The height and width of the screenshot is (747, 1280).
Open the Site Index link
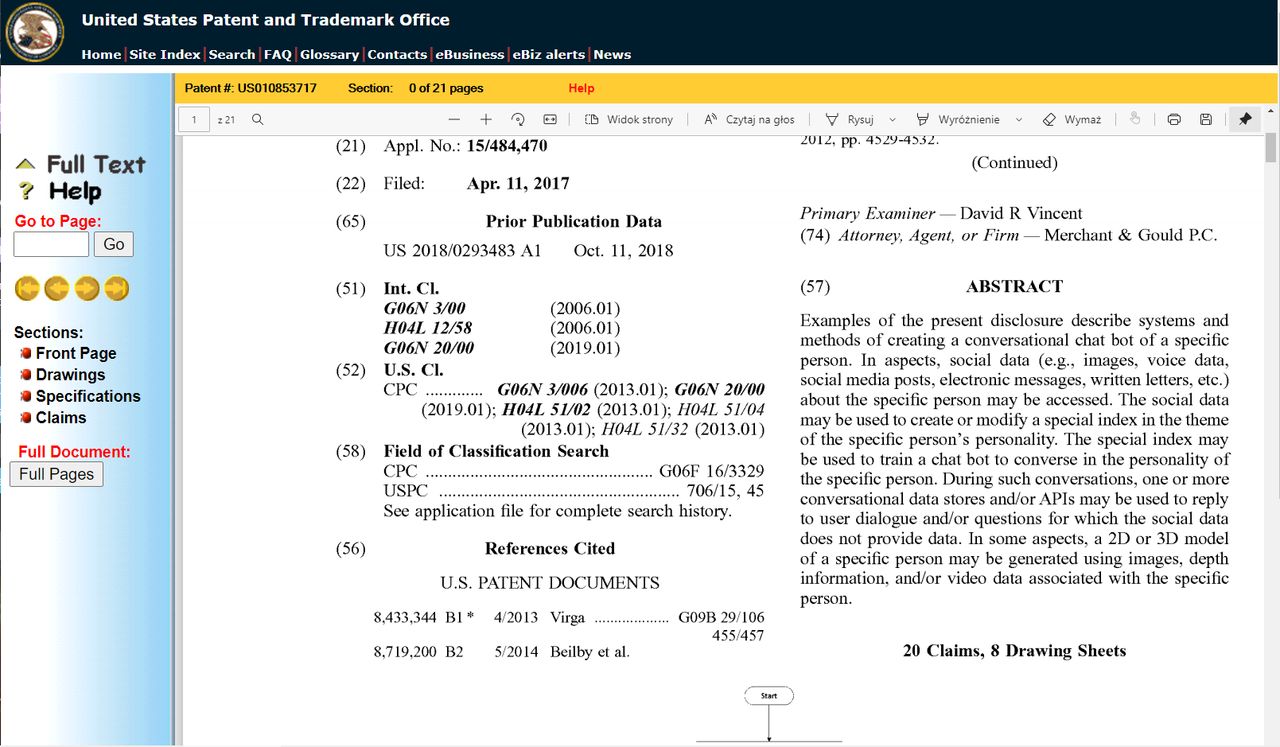(x=165, y=55)
